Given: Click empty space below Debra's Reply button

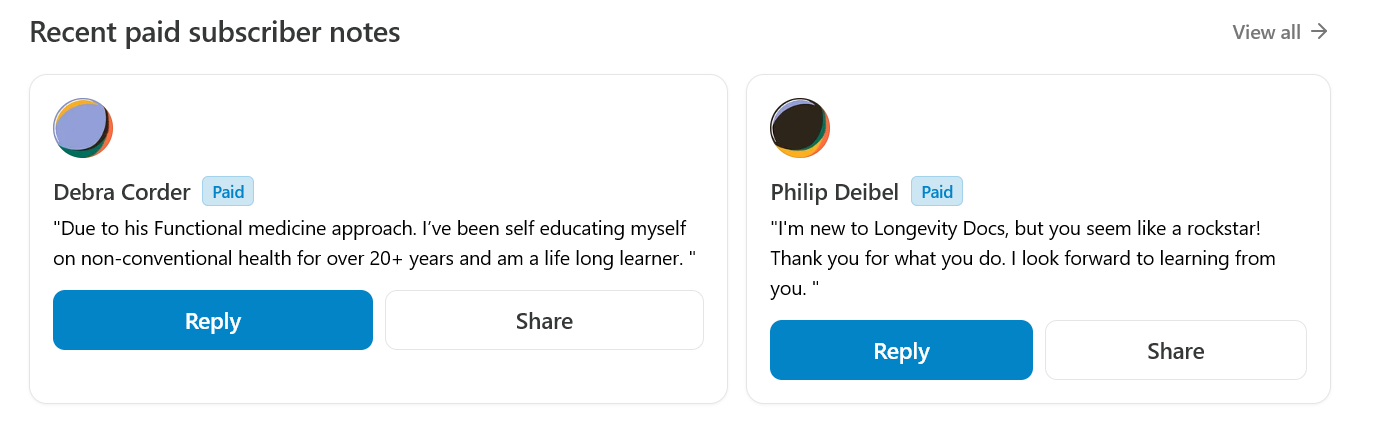Looking at the screenshot, I should pyautogui.click(x=213, y=376).
